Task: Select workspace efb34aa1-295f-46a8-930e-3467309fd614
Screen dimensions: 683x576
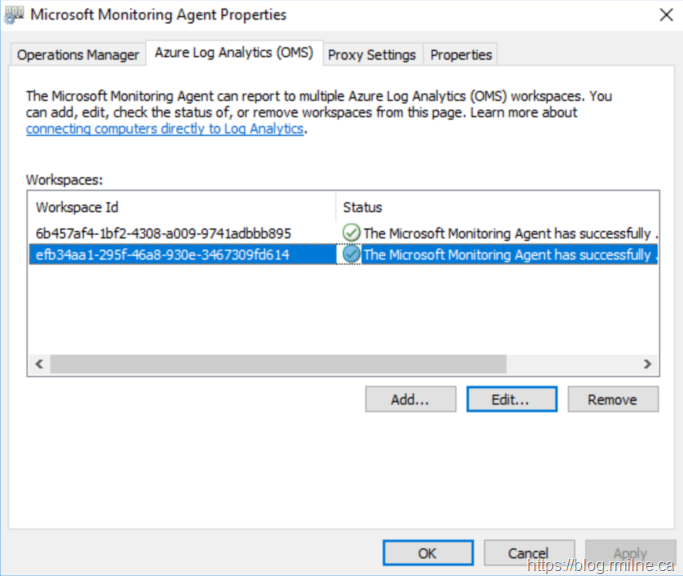Action: [162, 254]
